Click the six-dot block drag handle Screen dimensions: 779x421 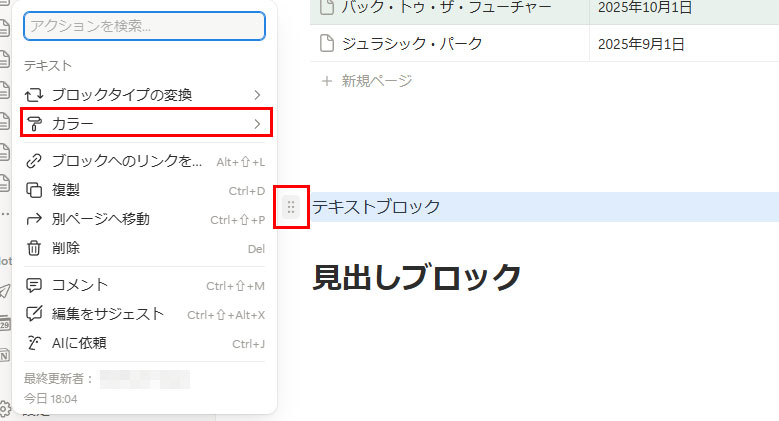coord(291,207)
